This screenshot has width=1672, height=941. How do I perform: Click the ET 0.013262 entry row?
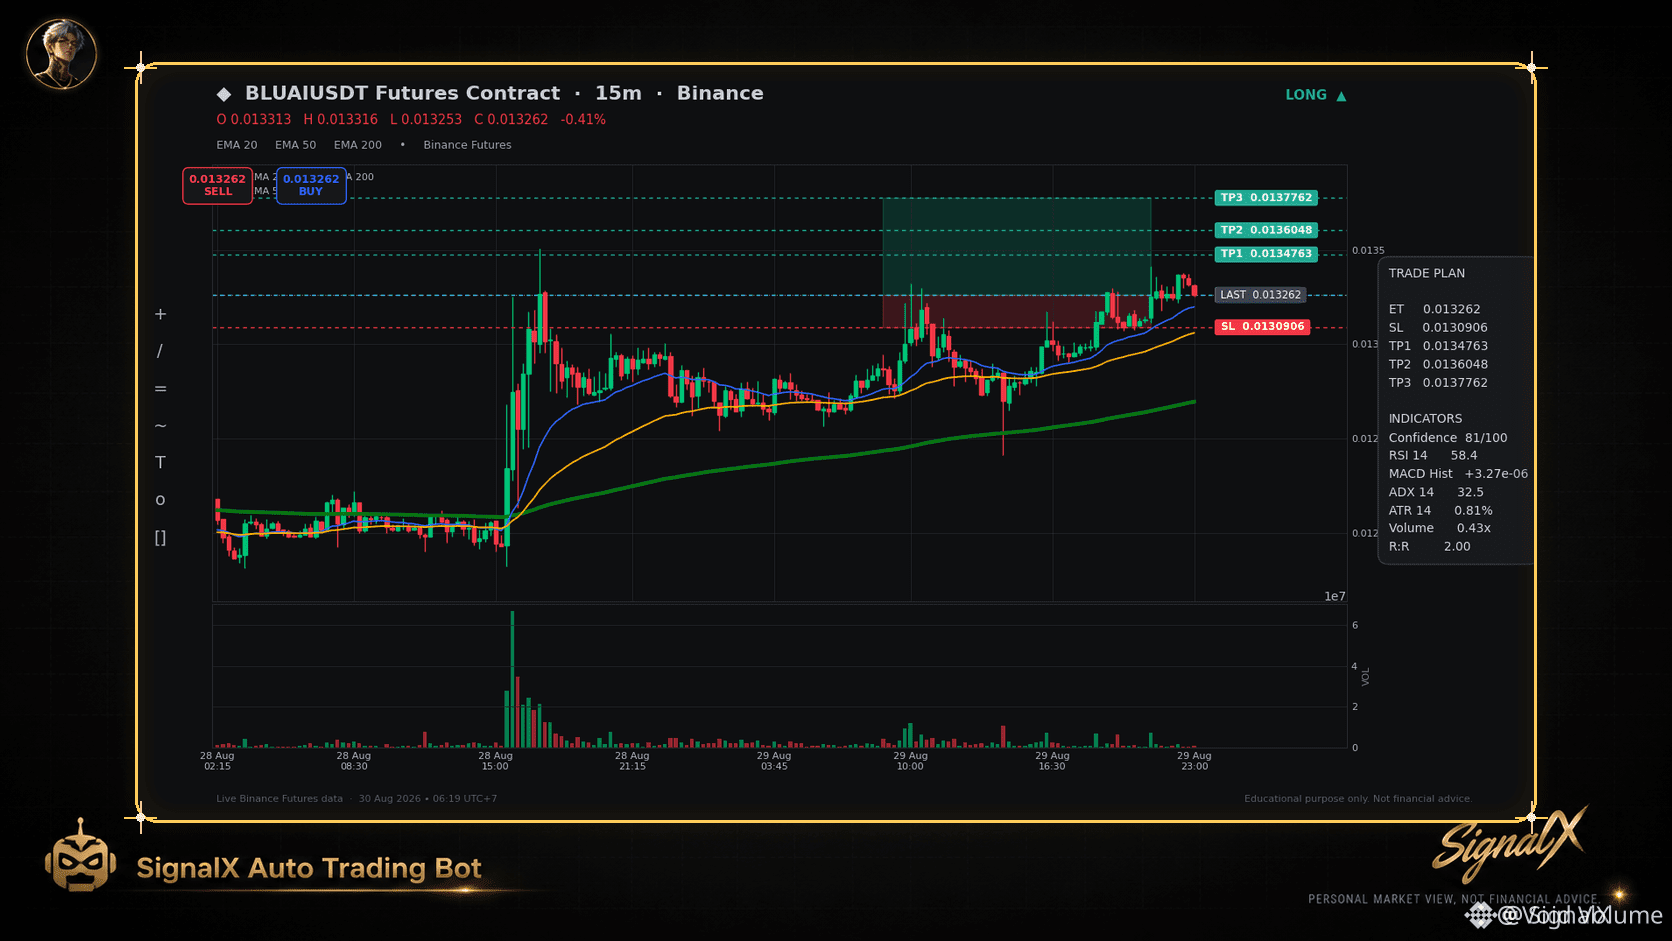pos(1435,309)
